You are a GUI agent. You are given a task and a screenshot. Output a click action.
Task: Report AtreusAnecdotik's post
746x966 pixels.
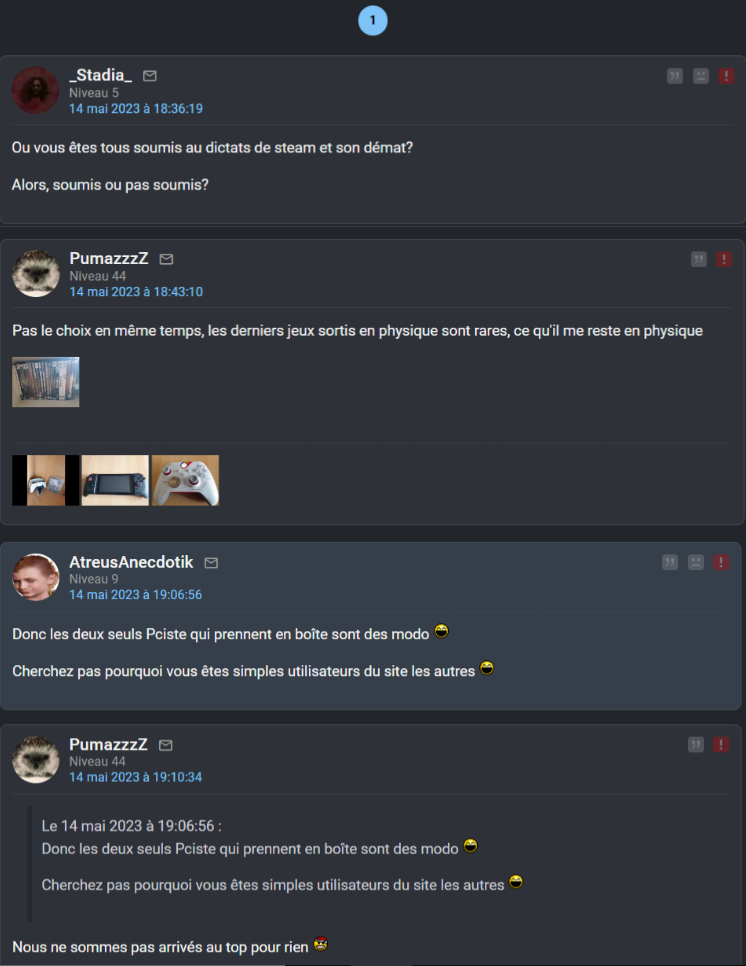[x=721, y=562]
